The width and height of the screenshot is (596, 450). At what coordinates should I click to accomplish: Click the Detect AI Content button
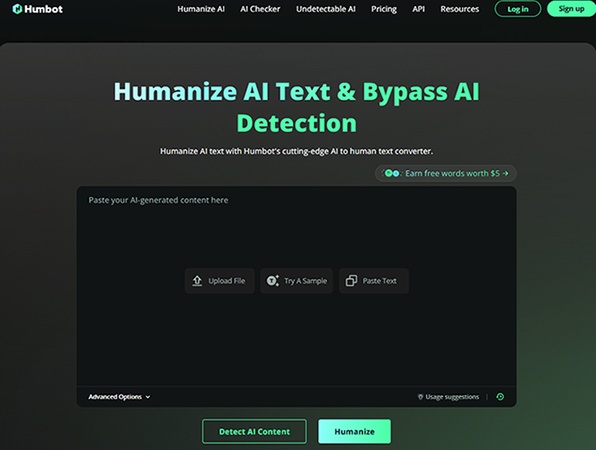coord(254,431)
